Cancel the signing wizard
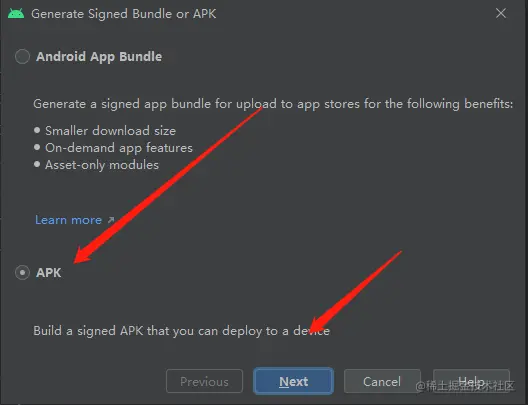The width and height of the screenshot is (528, 405). point(382,381)
